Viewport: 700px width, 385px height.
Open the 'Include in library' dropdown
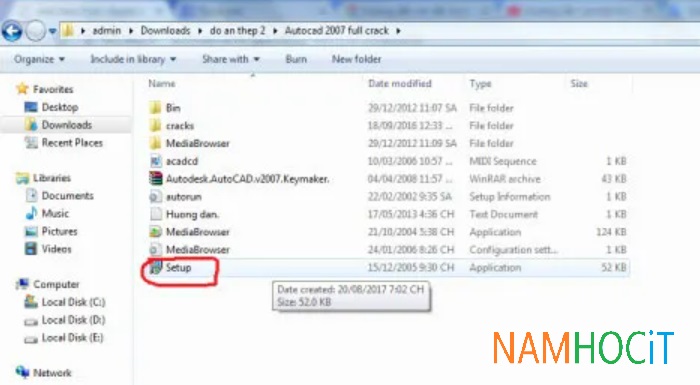(x=133, y=59)
